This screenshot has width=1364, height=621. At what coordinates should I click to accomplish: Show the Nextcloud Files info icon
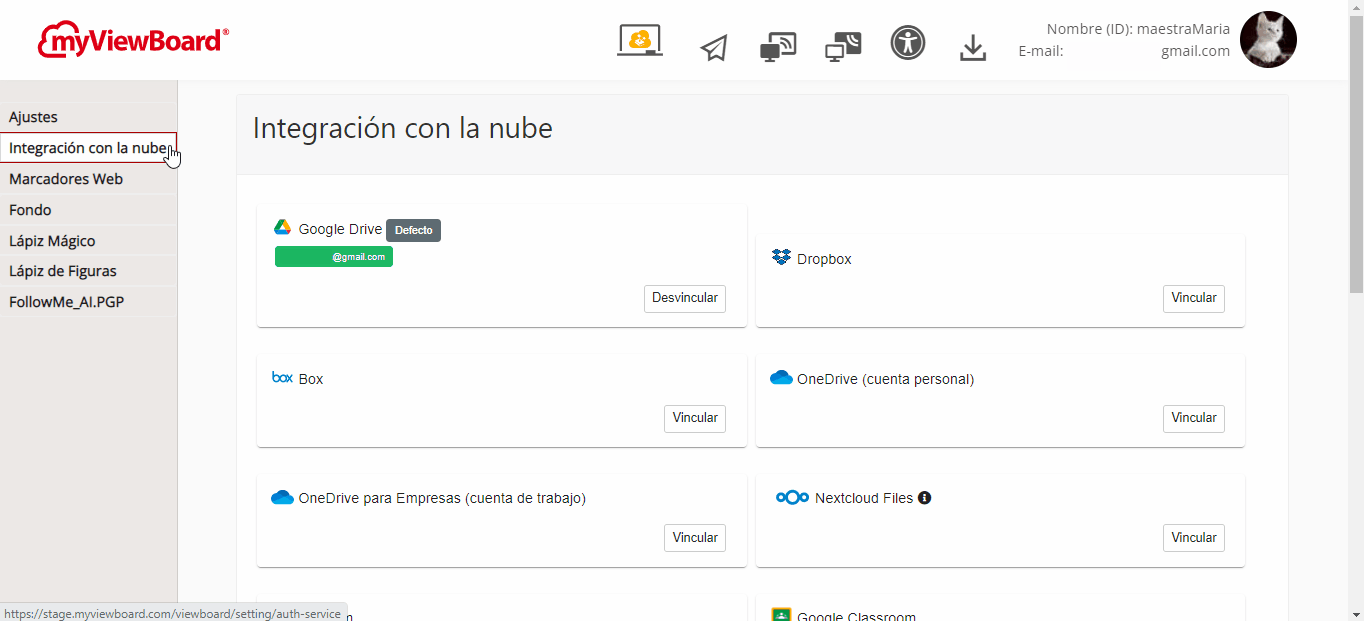924,498
